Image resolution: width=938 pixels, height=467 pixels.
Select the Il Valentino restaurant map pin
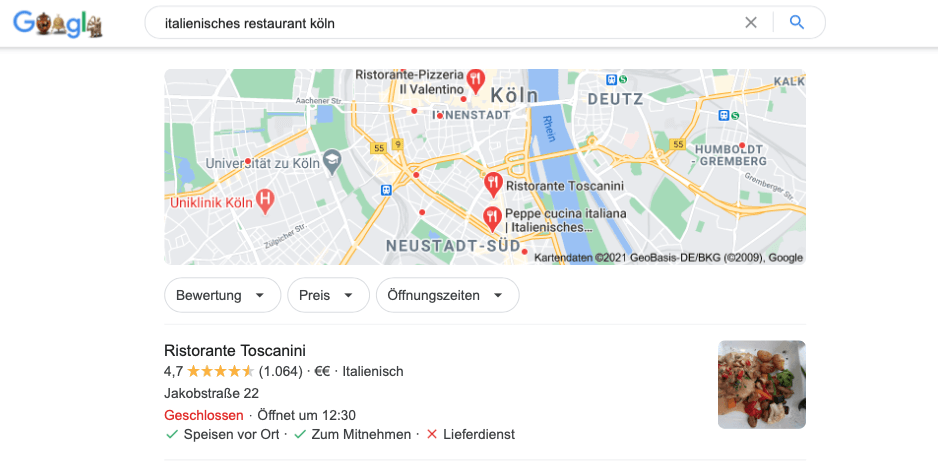476,81
